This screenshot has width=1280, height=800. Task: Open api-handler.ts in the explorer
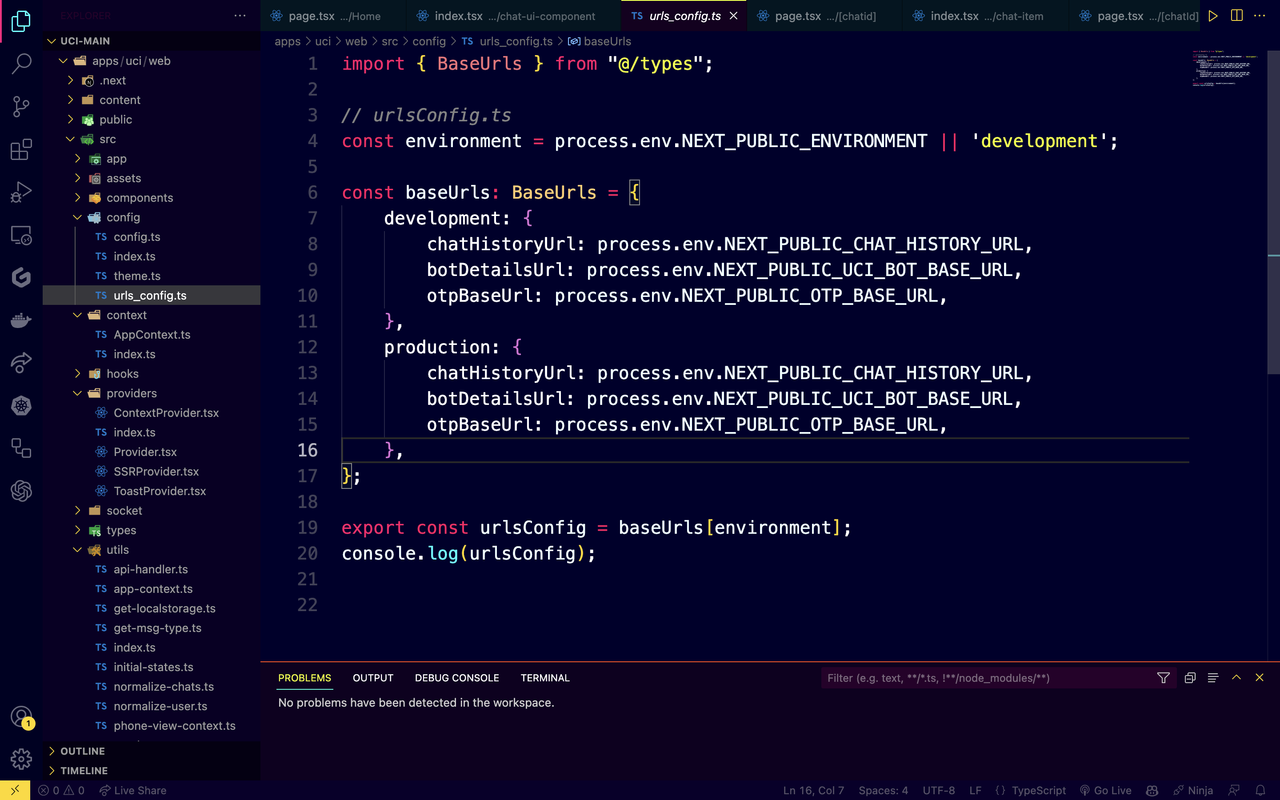(x=151, y=569)
